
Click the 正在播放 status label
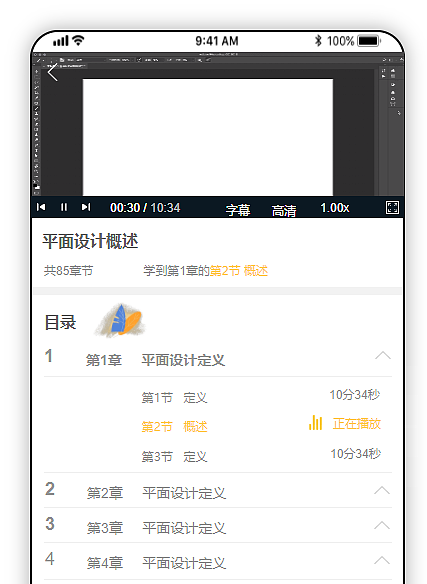357,423
